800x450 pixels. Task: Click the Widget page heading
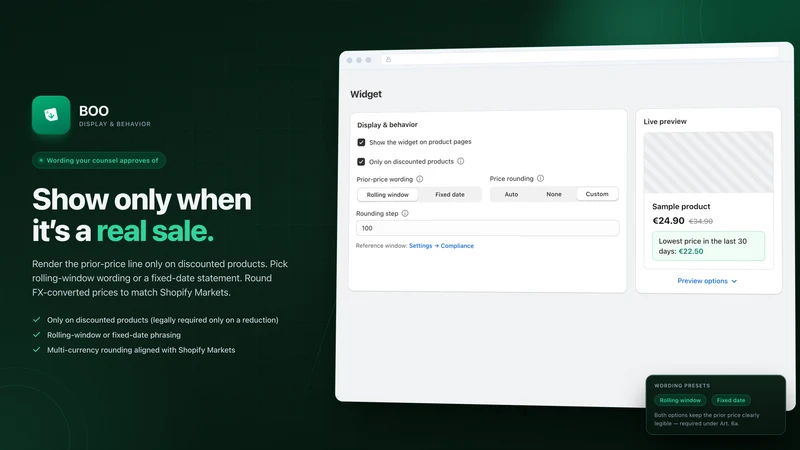pyautogui.click(x=366, y=94)
